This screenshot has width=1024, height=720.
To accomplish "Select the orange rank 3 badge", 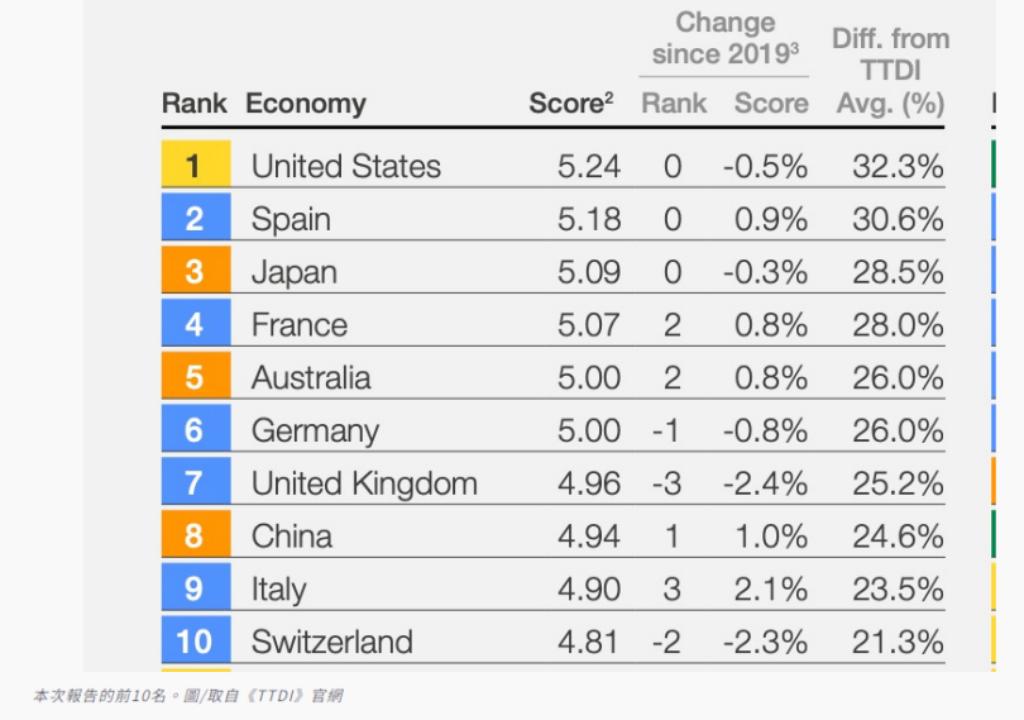I will [x=195, y=271].
